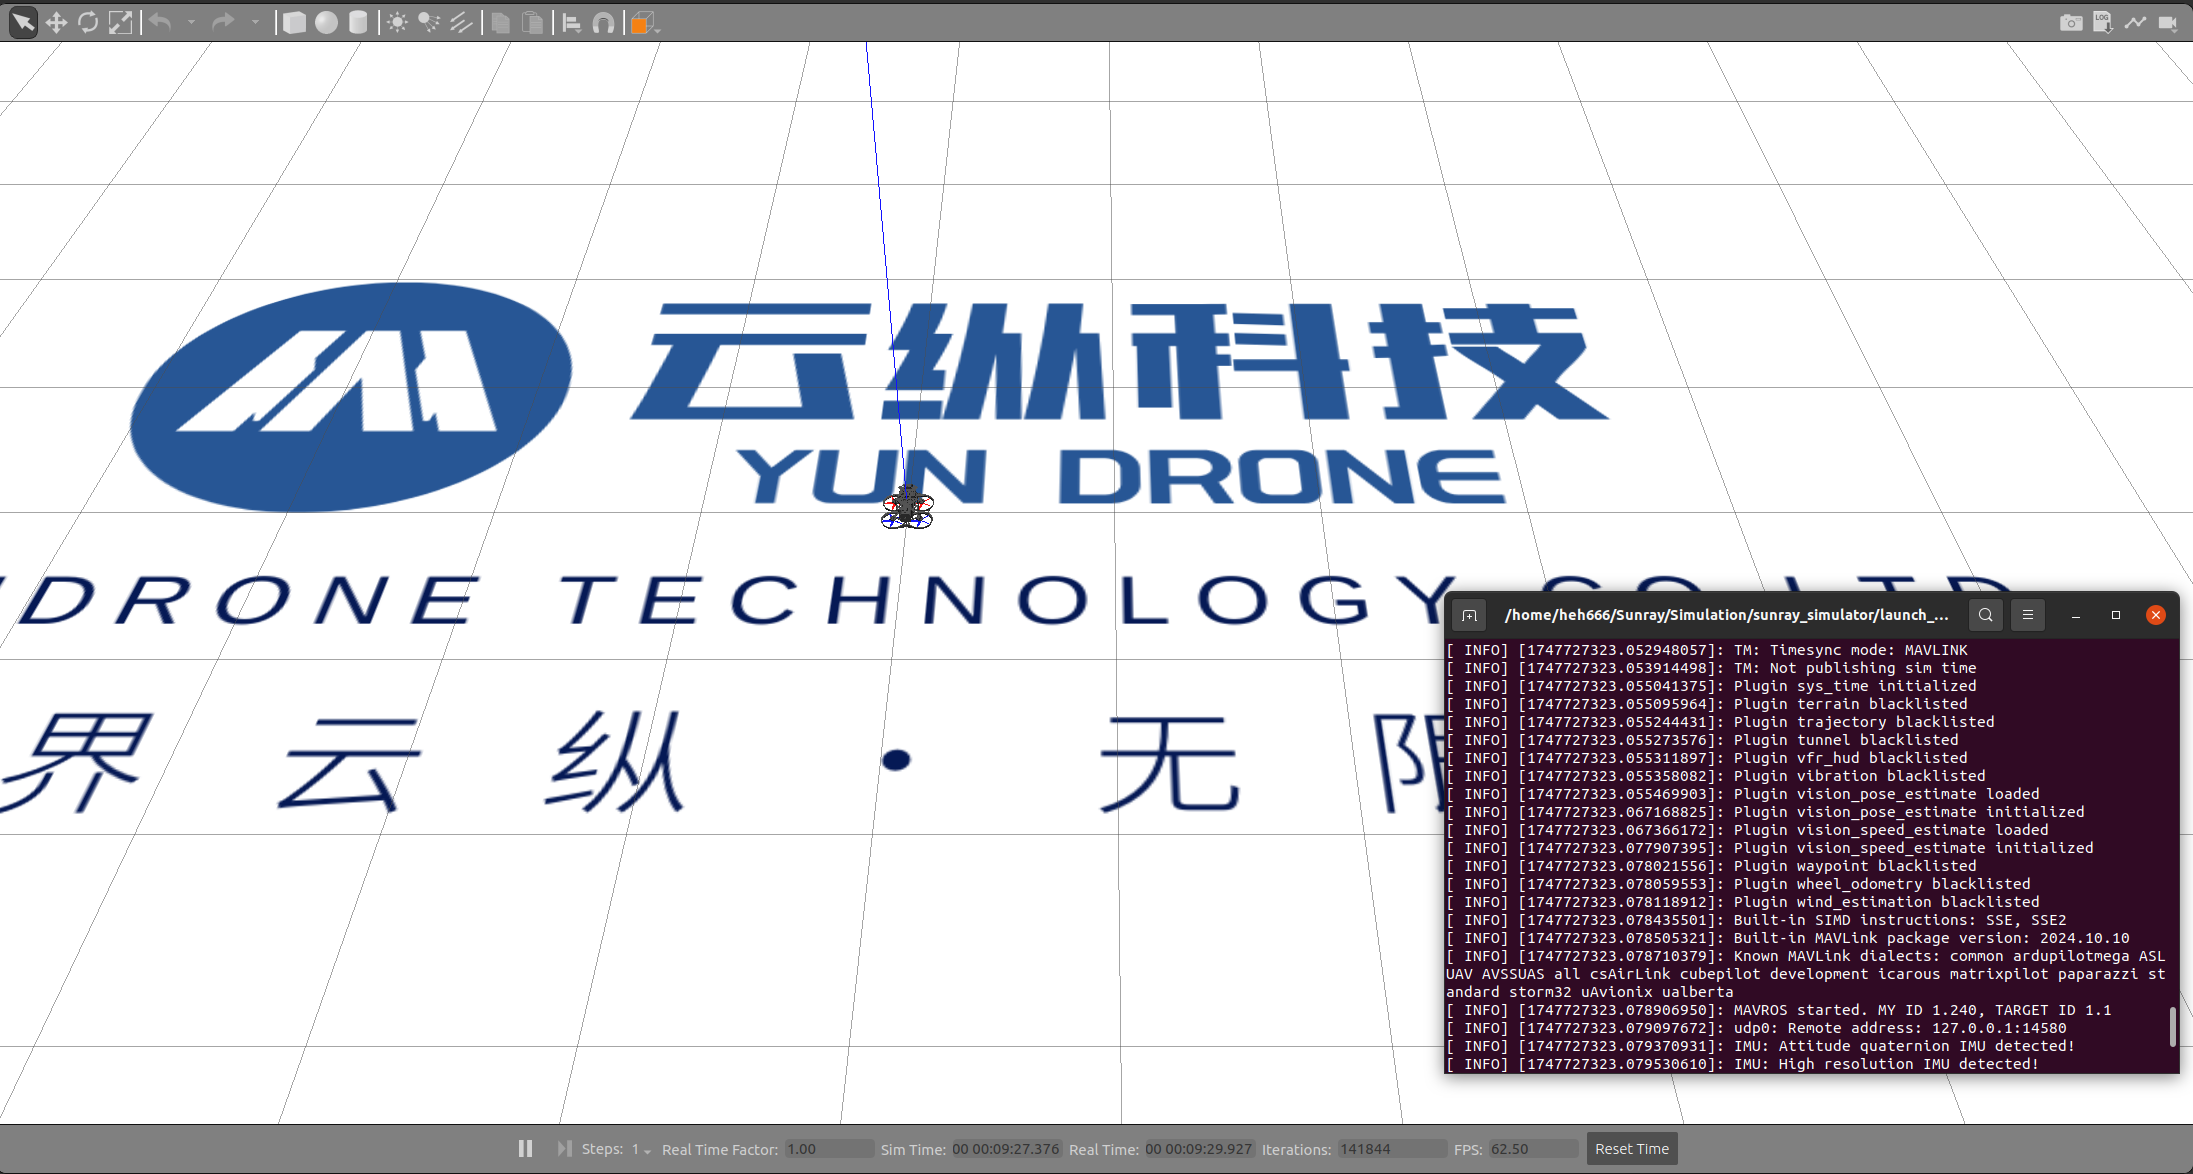Image resolution: width=2193 pixels, height=1174 pixels.
Task: Click the Sim Time value field
Action: pos(1005,1149)
